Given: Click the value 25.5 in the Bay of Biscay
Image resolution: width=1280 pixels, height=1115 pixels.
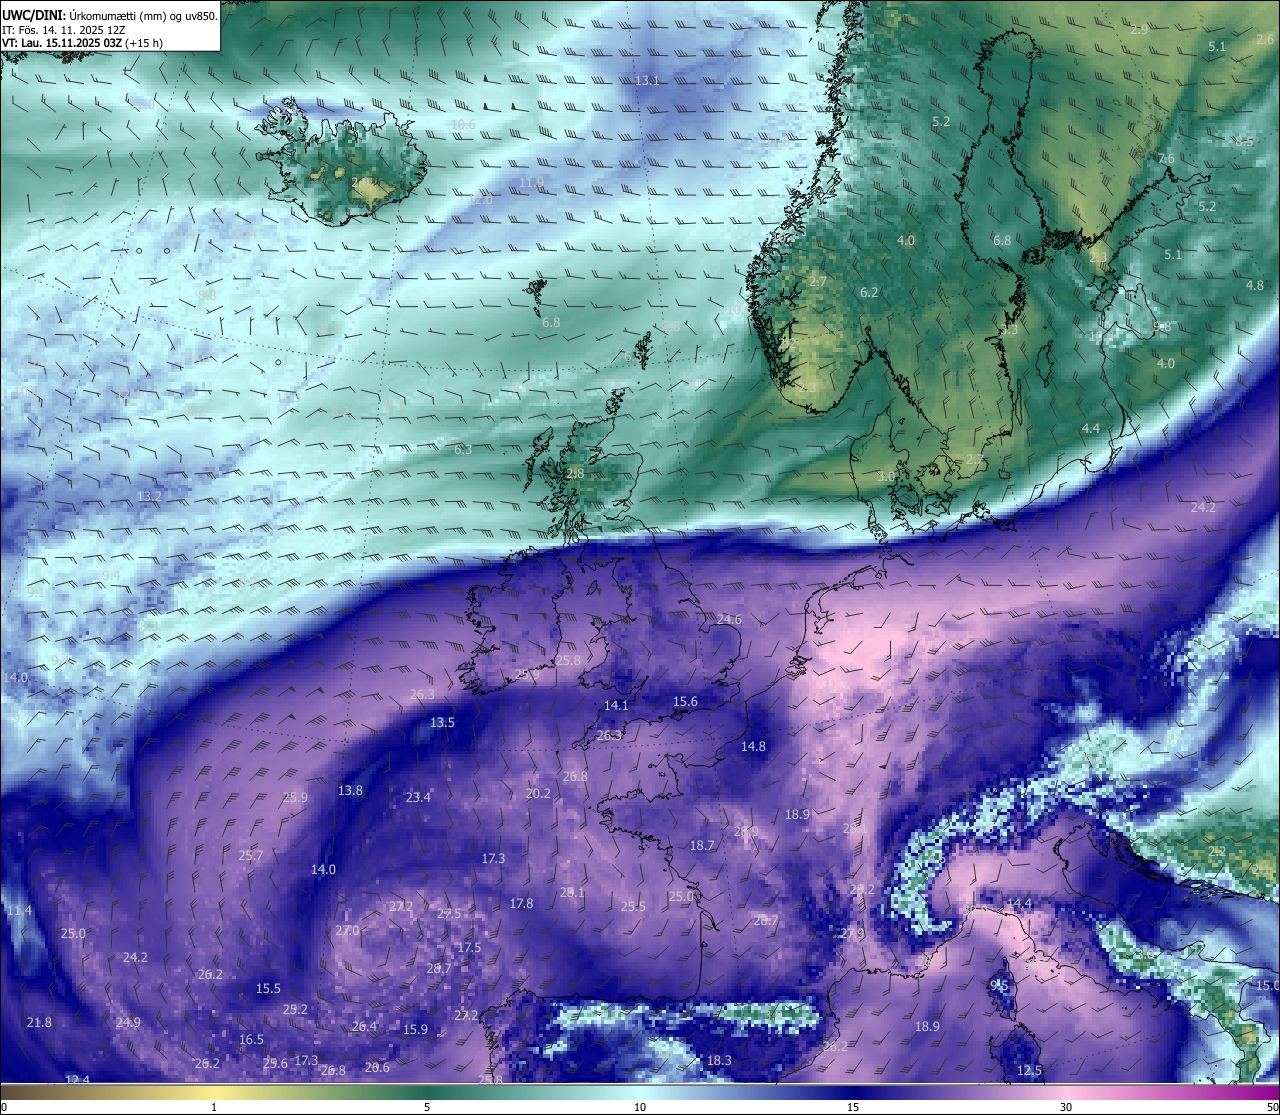Looking at the screenshot, I should point(633,907).
